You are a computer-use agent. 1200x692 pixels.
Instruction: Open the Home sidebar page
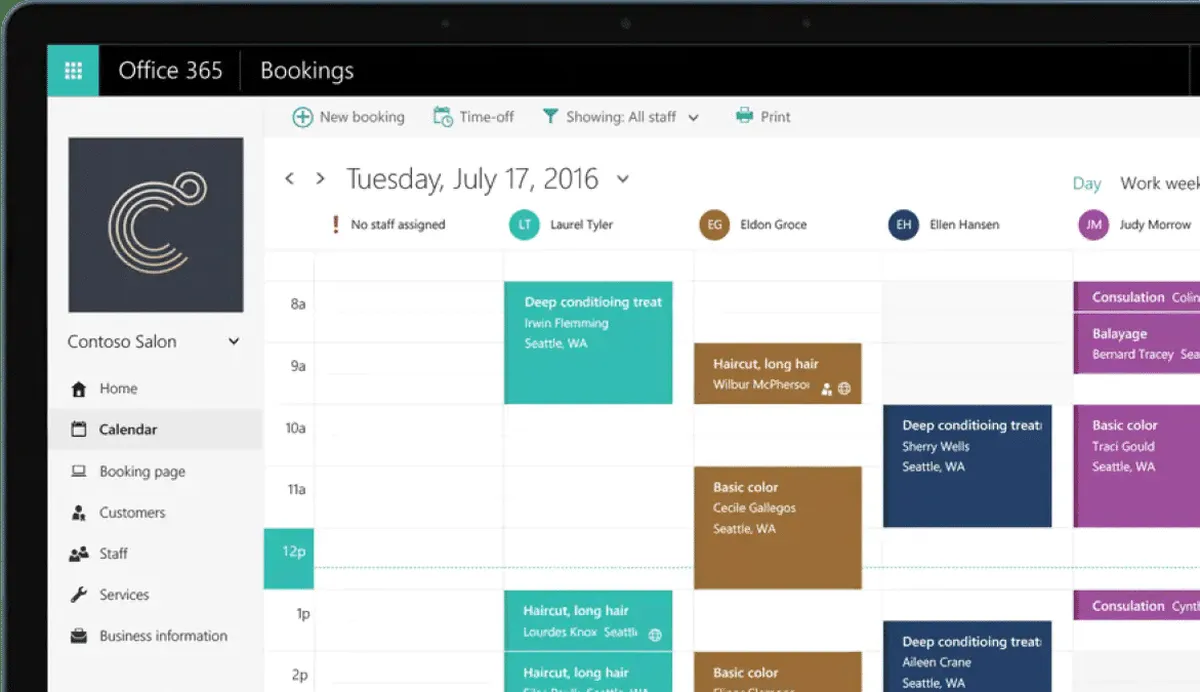click(117, 388)
